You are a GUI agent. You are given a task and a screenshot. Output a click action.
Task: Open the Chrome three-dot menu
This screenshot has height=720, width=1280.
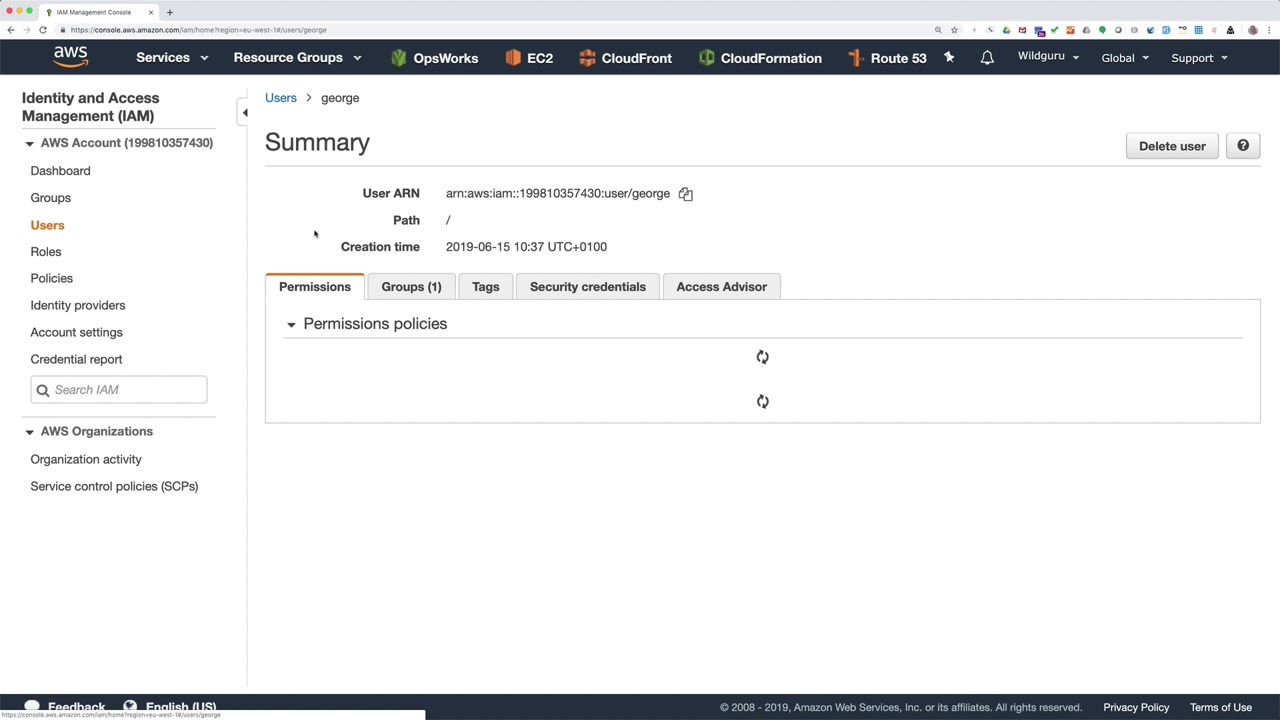tap(1269, 30)
